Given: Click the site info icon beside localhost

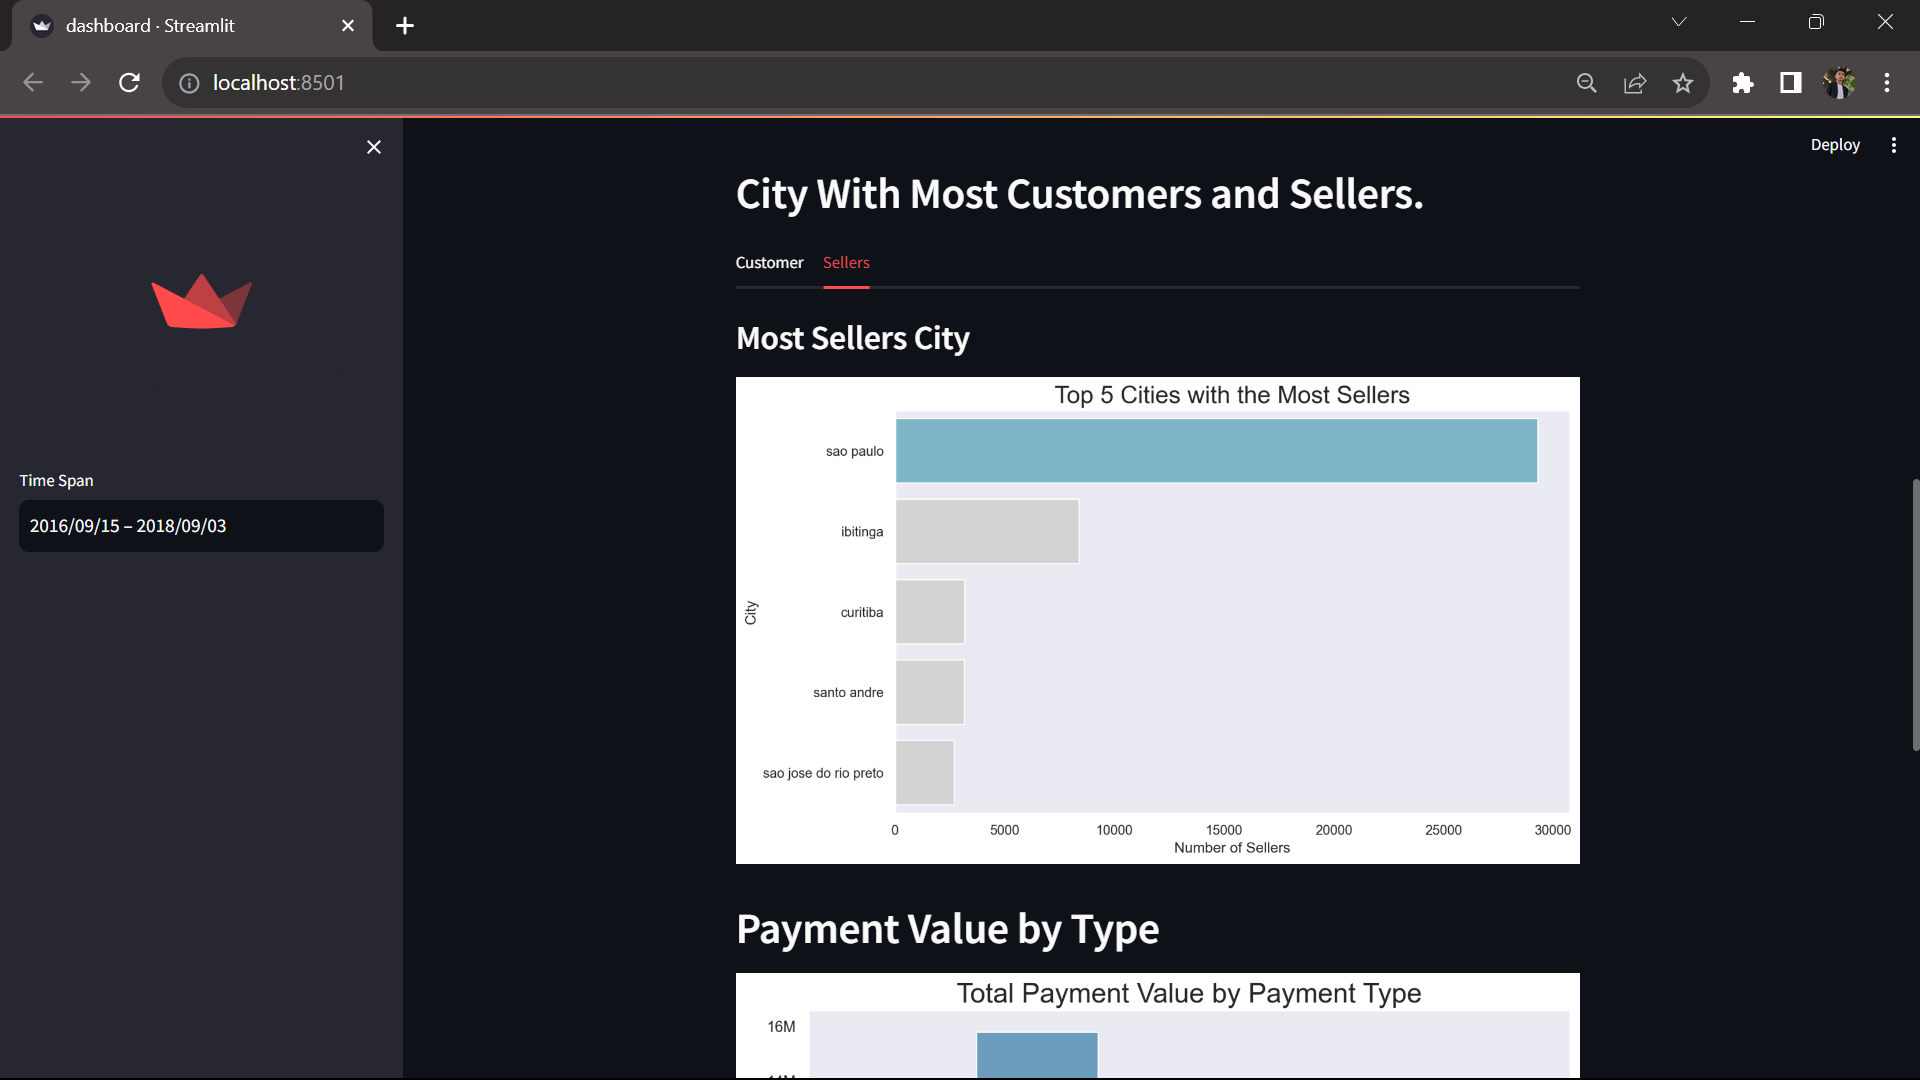Looking at the screenshot, I should pyautogui.click(x=189, y=83).
